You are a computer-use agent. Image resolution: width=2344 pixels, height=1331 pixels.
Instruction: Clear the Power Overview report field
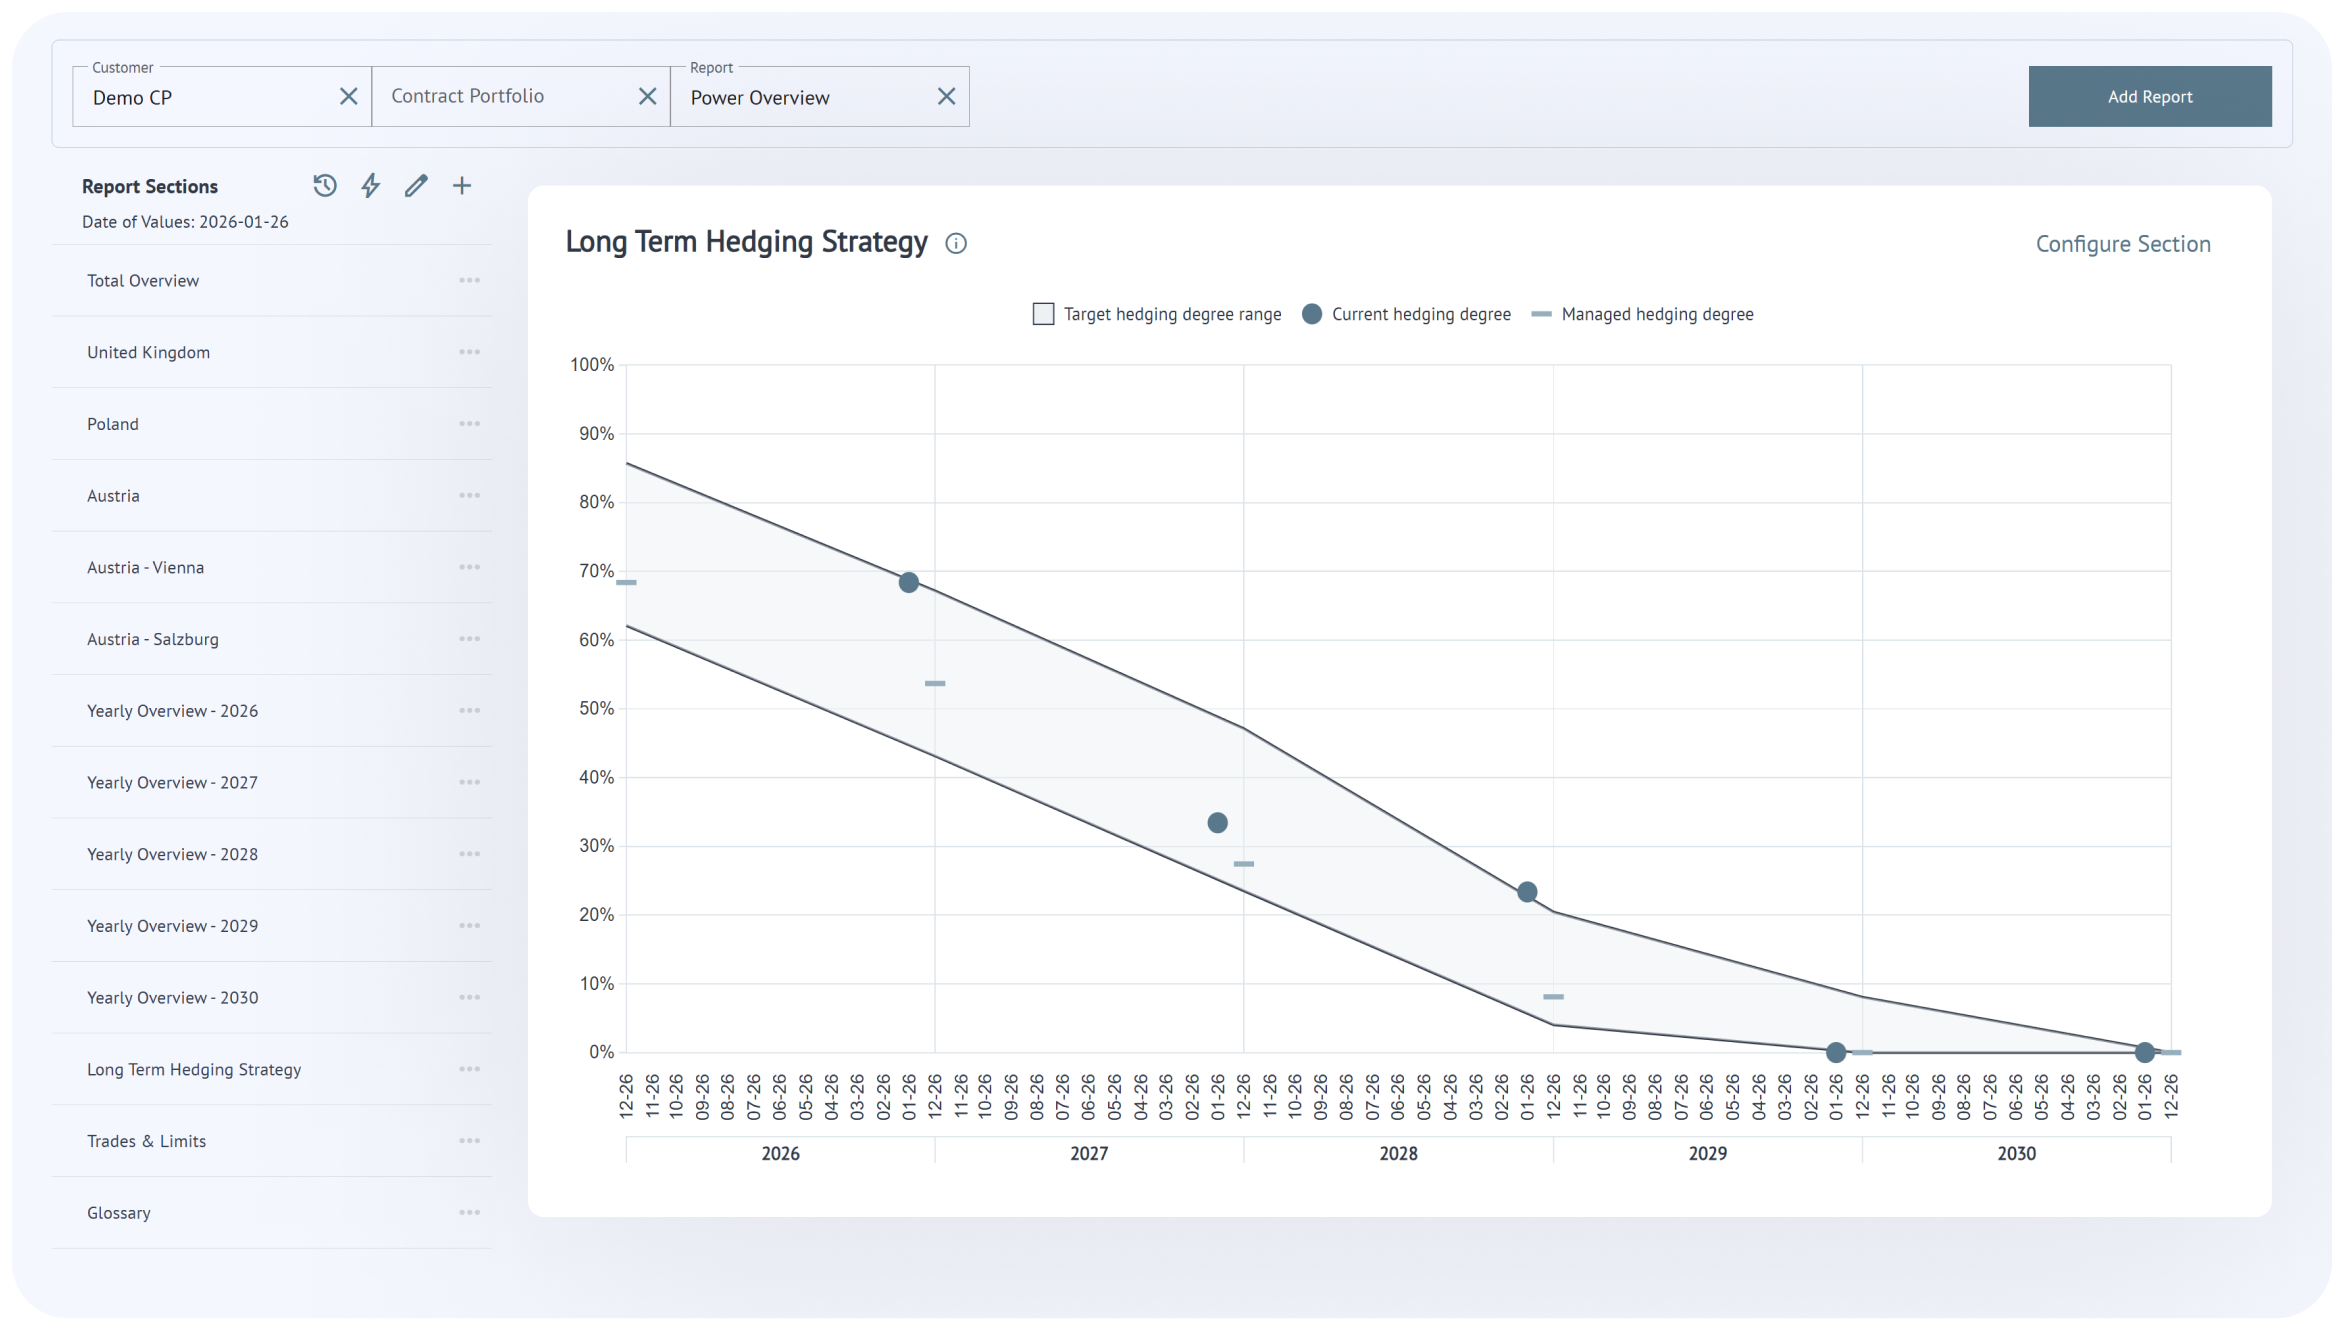pyautogui.click(x=946, y=97)
